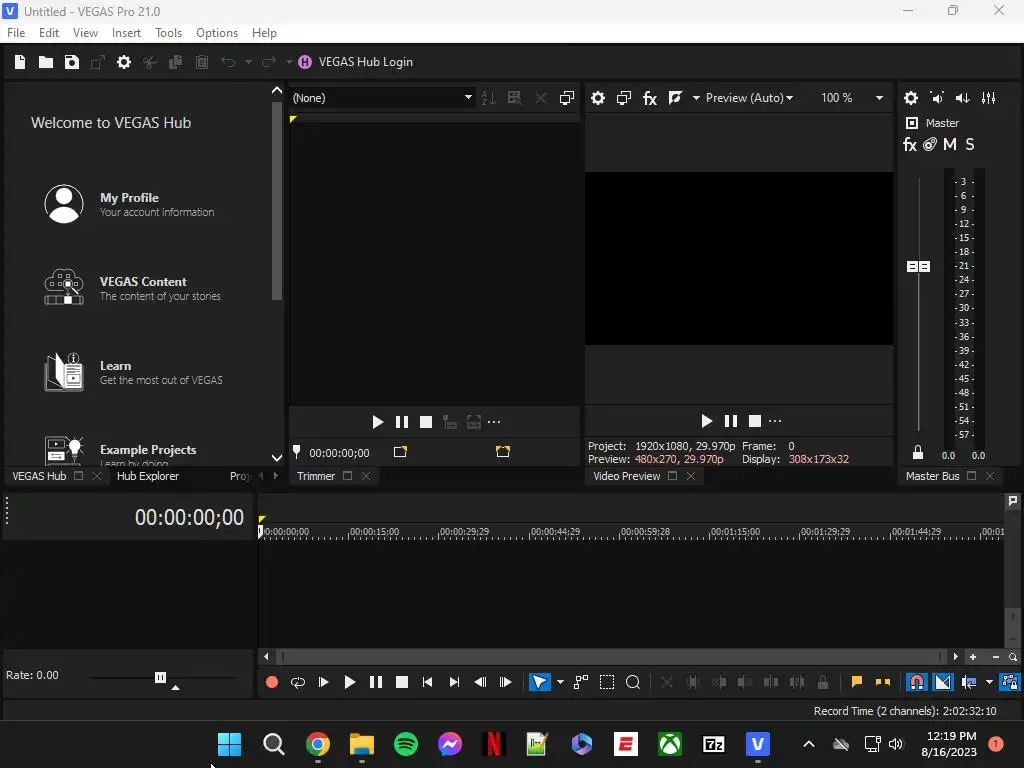Solo the Master bus with S
The height and width of the screenshot is (768, 1024).
(x=970, y=145)
